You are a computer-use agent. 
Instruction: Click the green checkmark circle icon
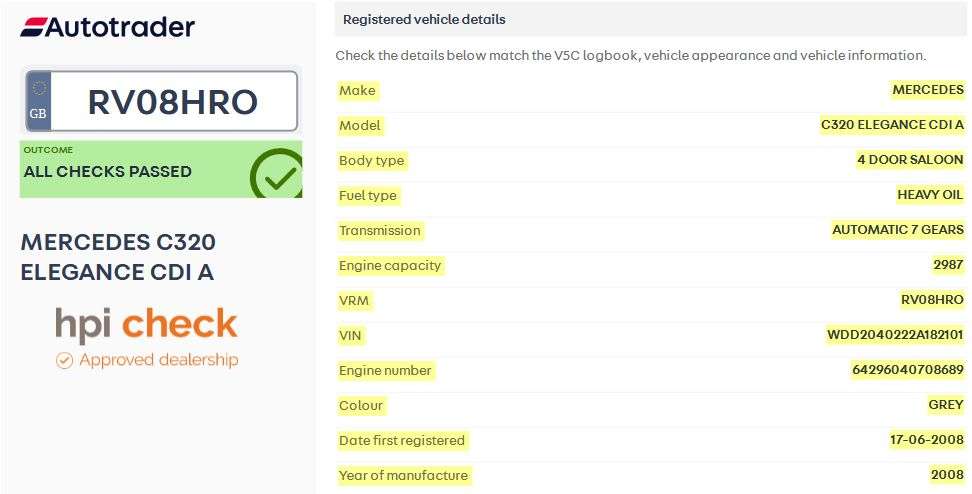pyautogui.click(x=276, y=174)
